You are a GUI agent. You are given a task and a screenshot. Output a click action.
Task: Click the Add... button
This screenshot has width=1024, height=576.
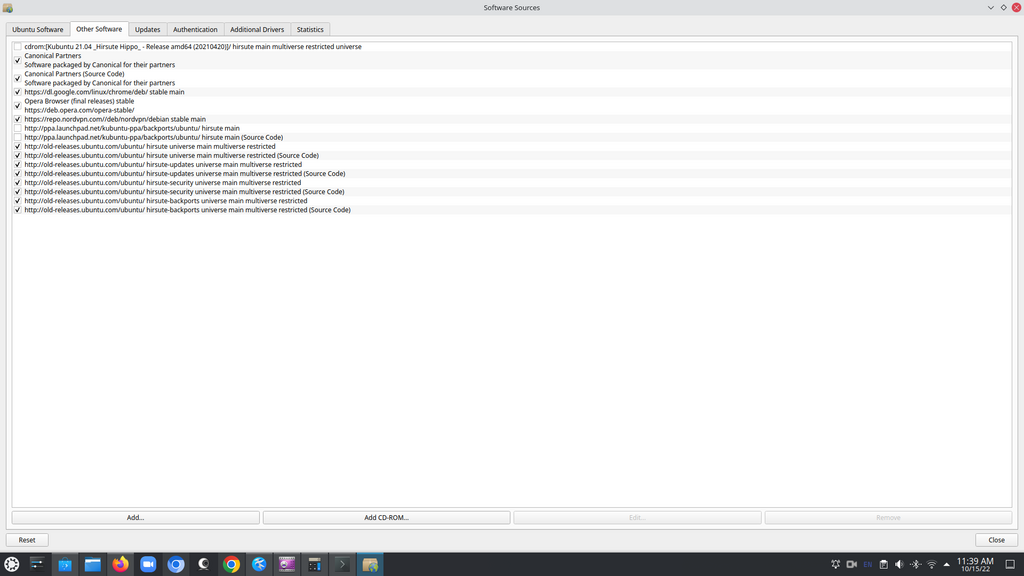pos(135,517)
